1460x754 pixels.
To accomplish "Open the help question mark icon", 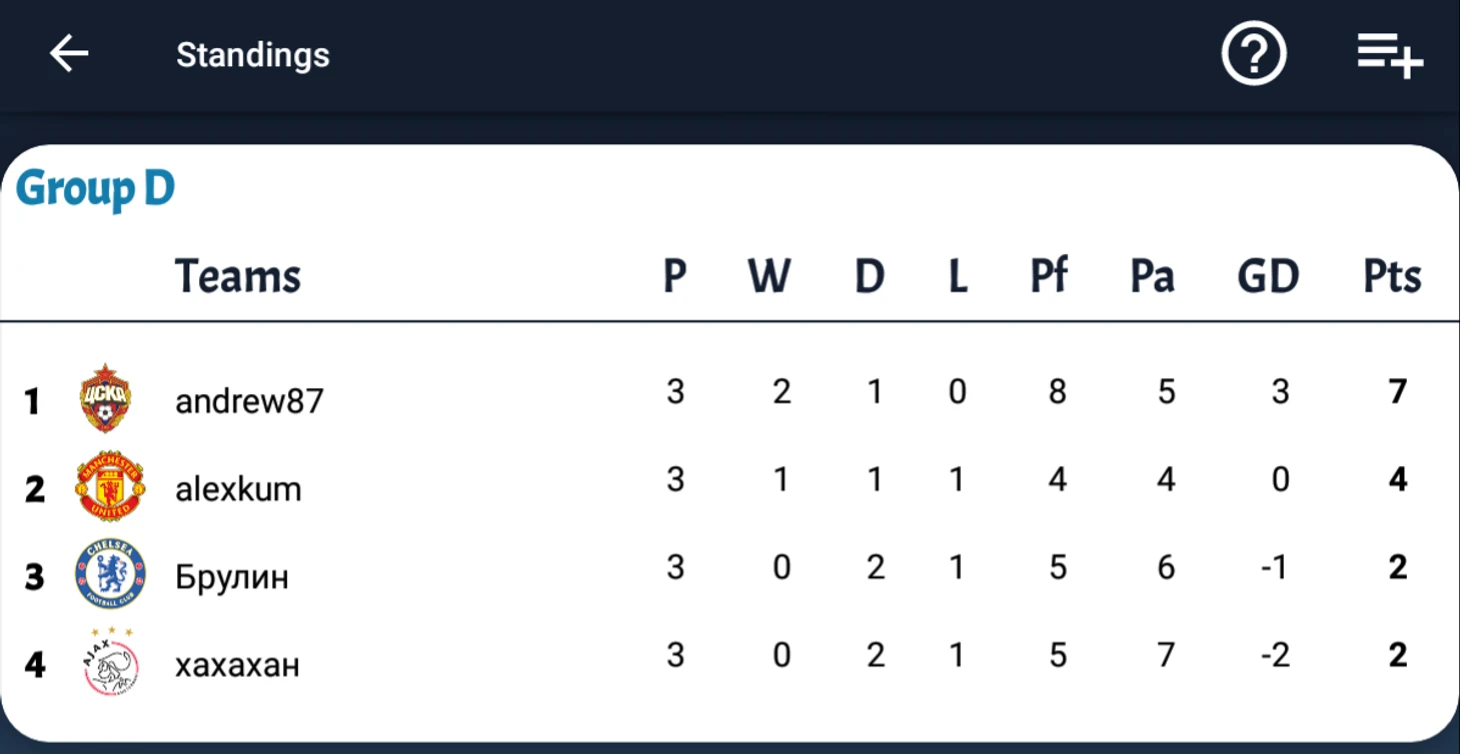I will point(1254,54).
